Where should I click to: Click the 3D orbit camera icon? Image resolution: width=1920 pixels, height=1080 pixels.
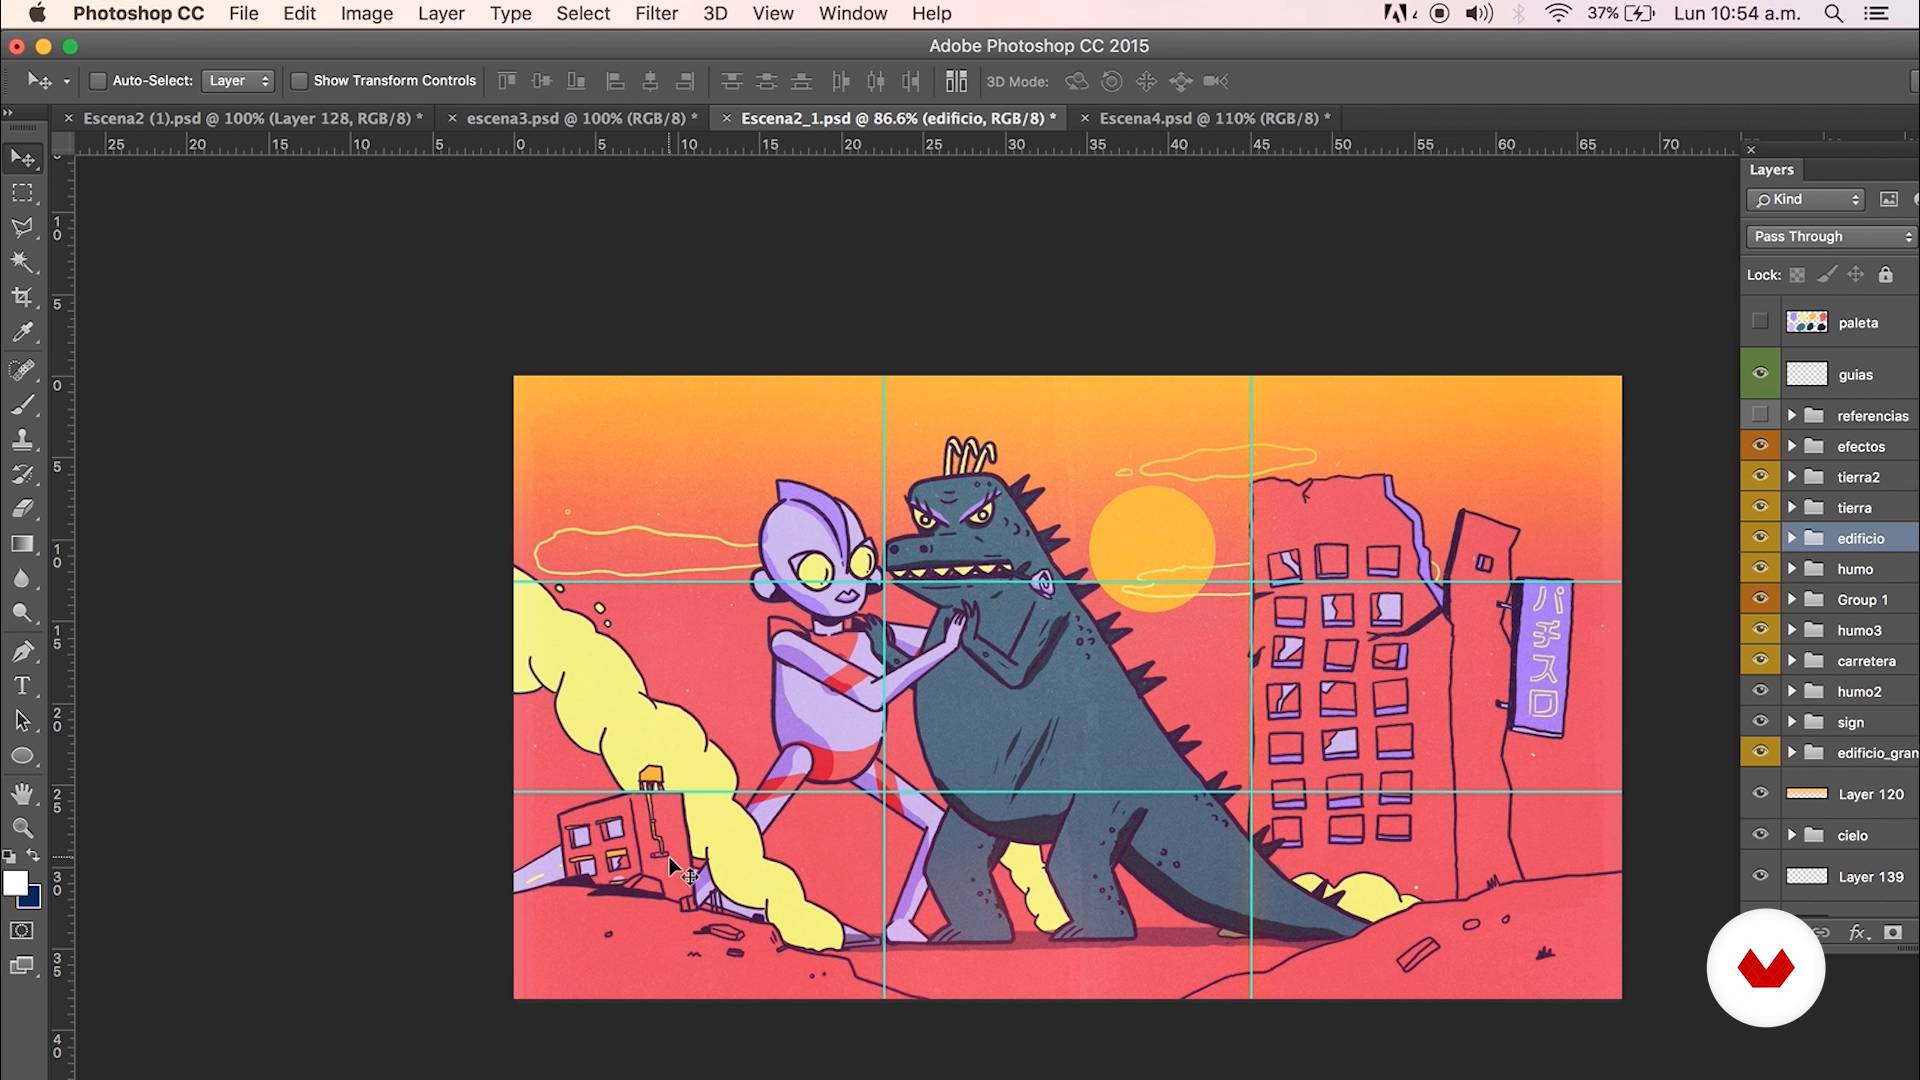tap(1077, 81)
